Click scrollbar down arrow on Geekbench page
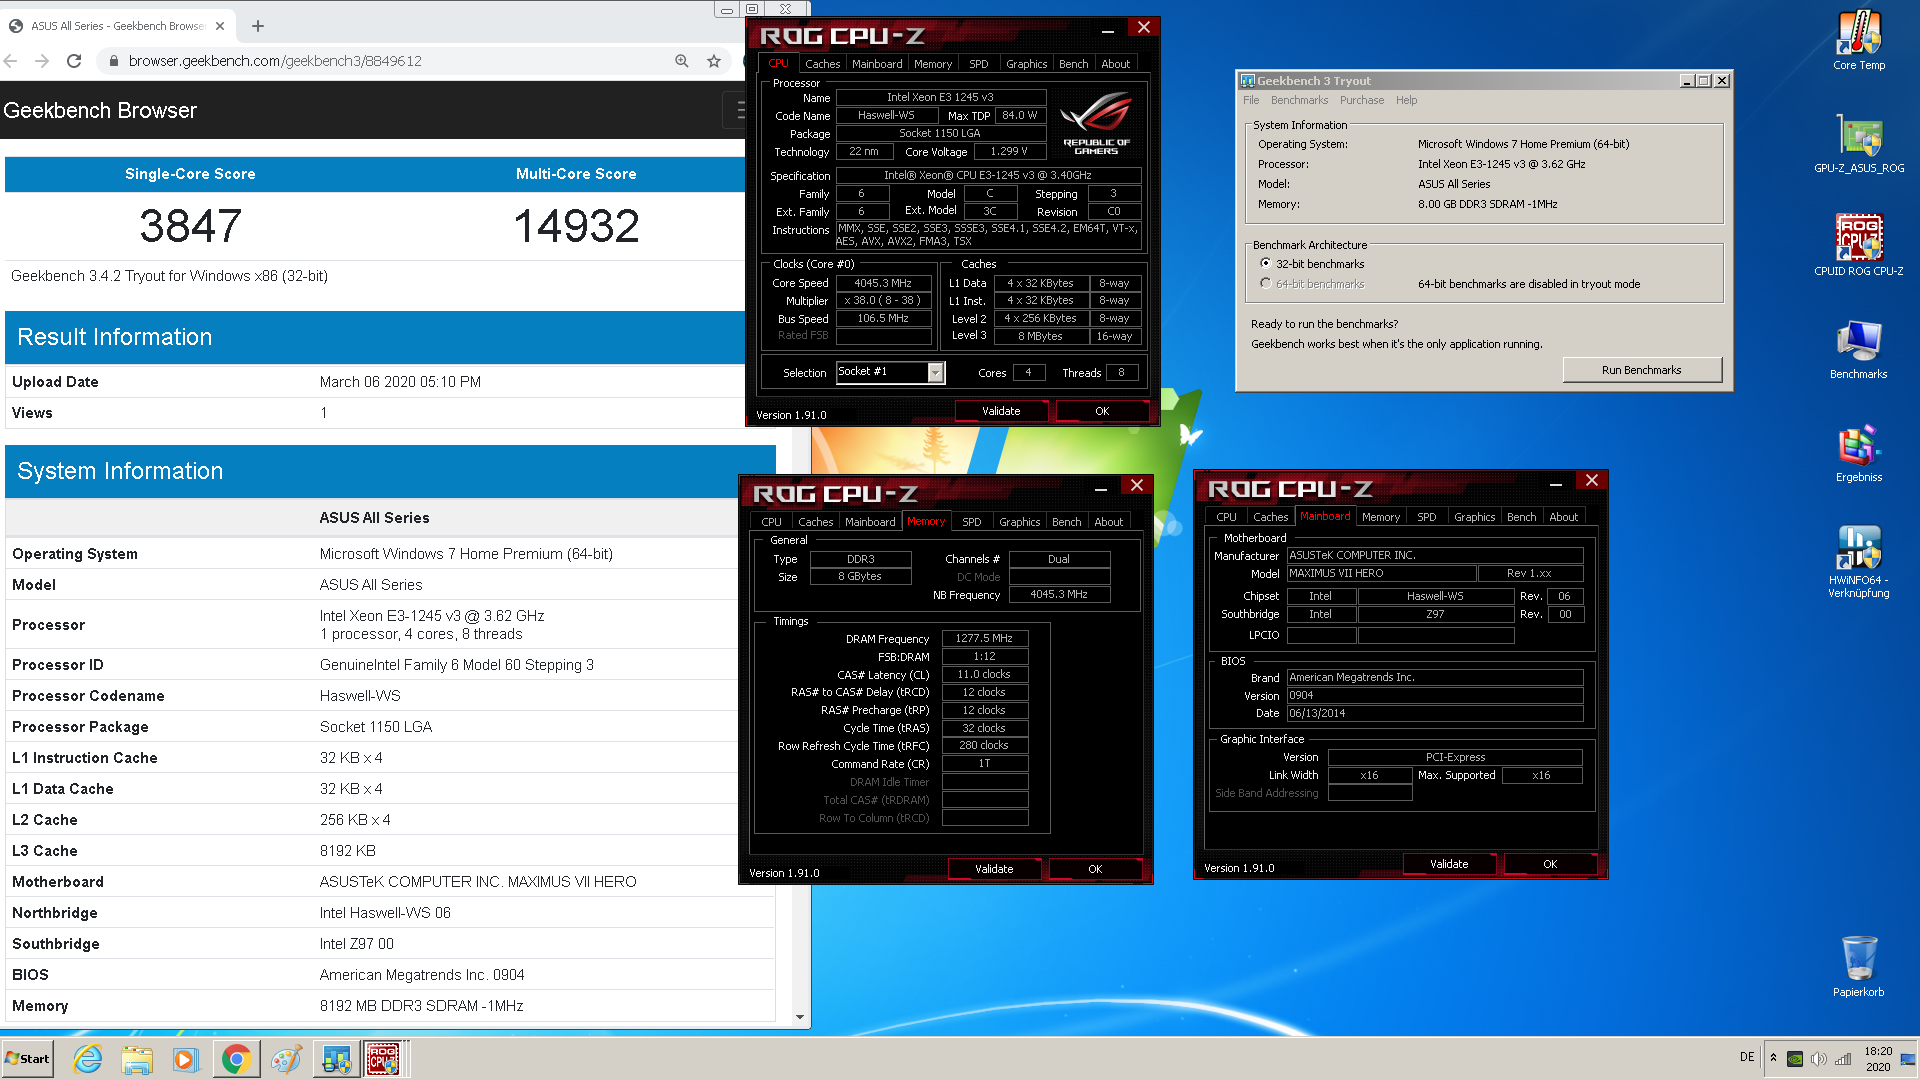 (x=800, y=1017)
